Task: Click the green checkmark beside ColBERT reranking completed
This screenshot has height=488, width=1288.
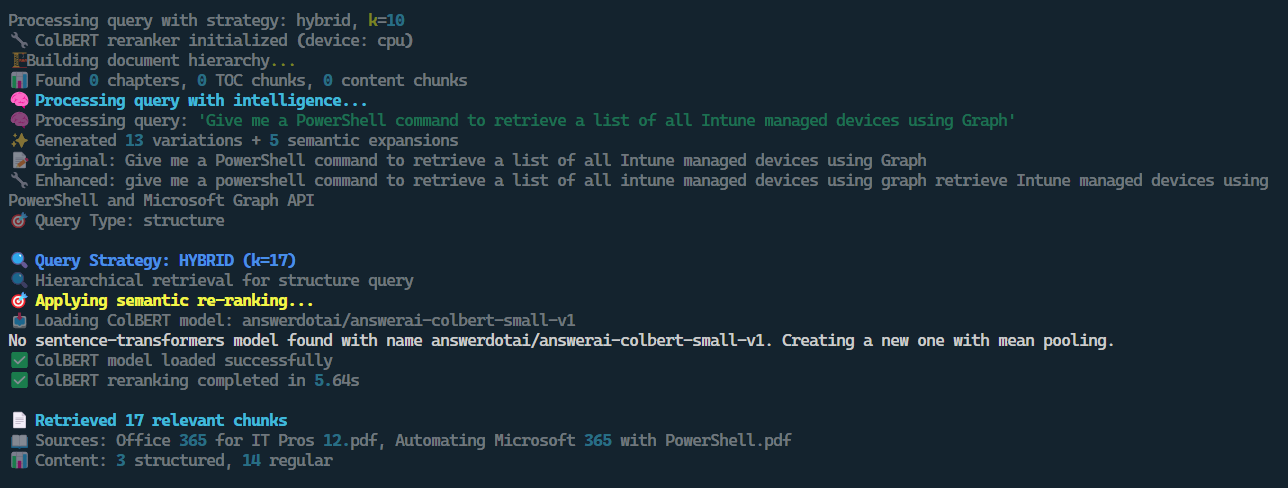Action: (17, 380)
